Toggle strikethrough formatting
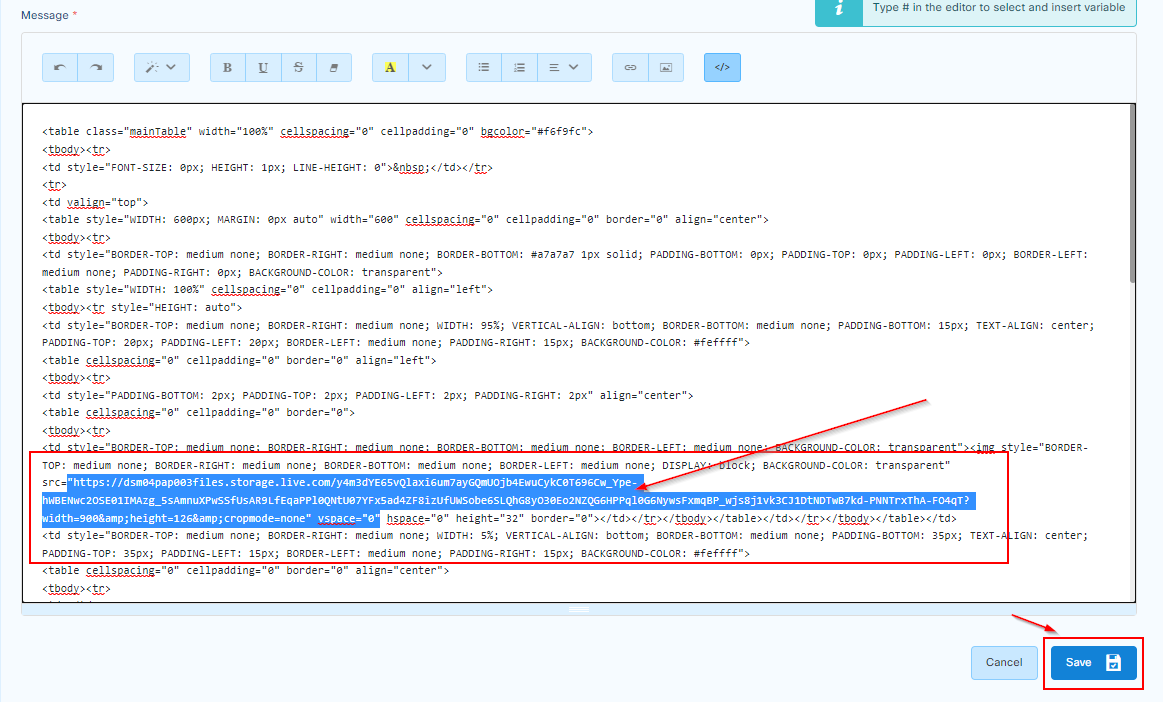 [x=298, y=67]
